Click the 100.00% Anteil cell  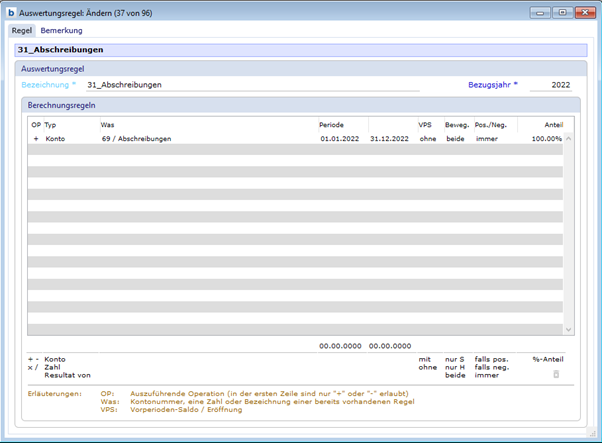pyautogui.click(x=545, y=139)
